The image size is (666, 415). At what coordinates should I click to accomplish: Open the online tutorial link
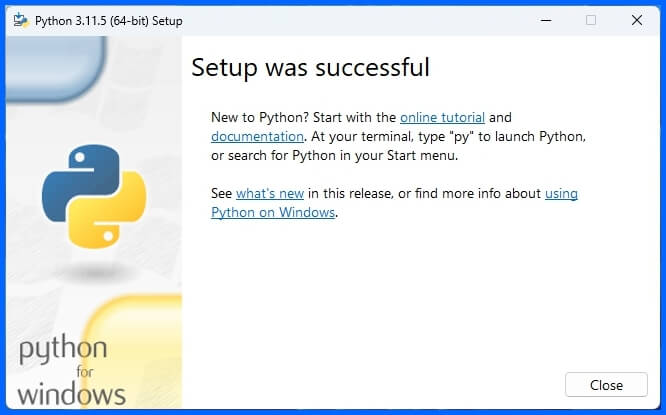(x=442, y=117)
